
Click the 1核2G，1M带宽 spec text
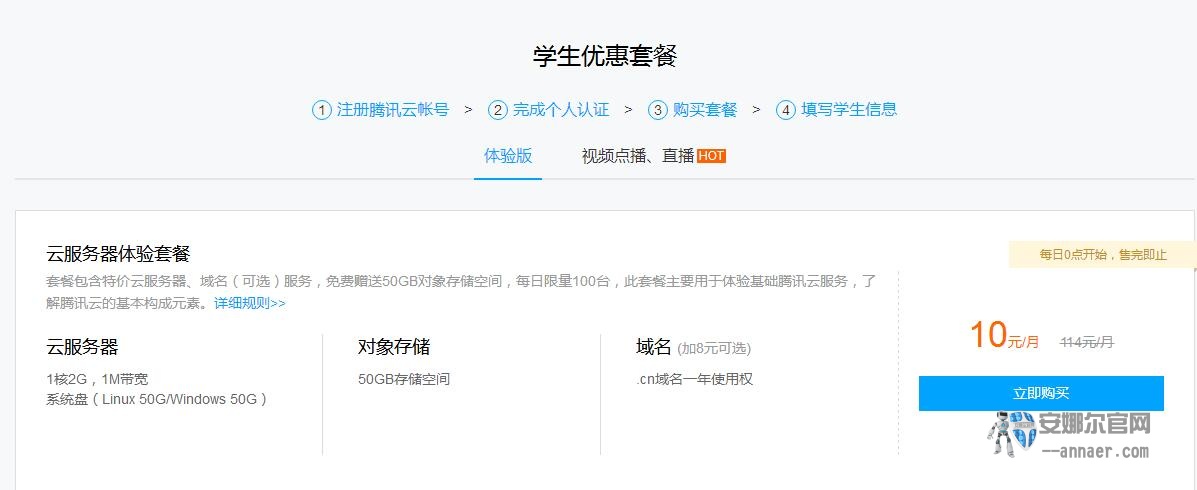97,379
